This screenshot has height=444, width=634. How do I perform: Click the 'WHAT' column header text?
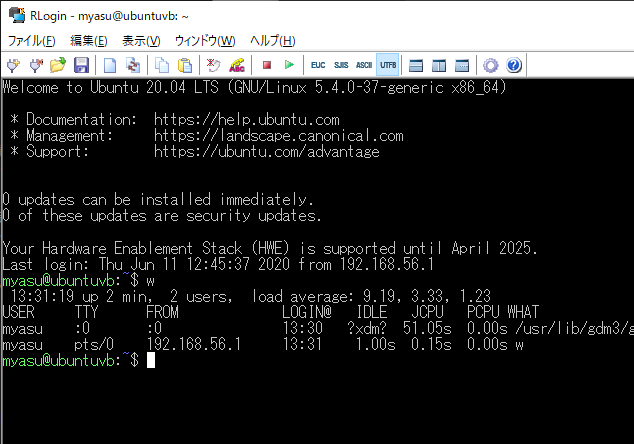(x=523, y=312)
